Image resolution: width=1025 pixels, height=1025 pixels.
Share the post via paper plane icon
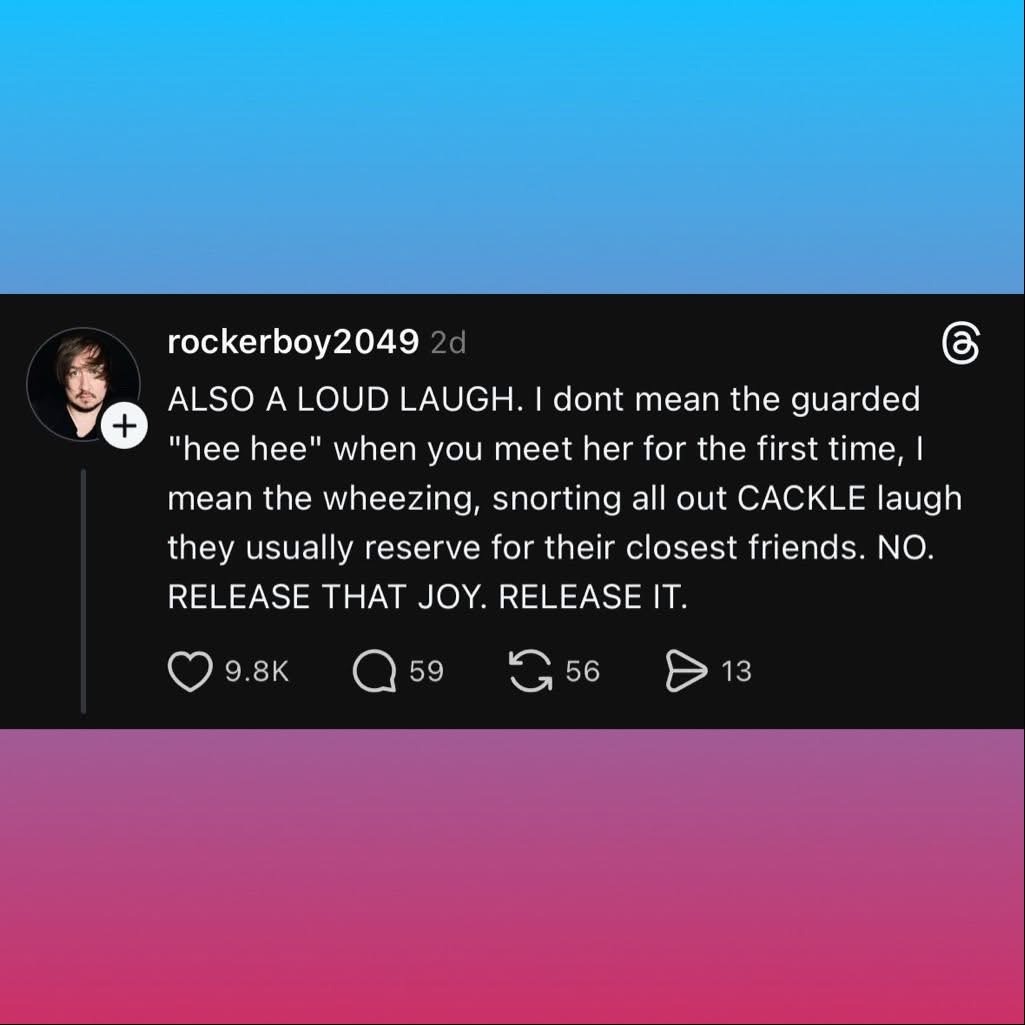[685, 671]
